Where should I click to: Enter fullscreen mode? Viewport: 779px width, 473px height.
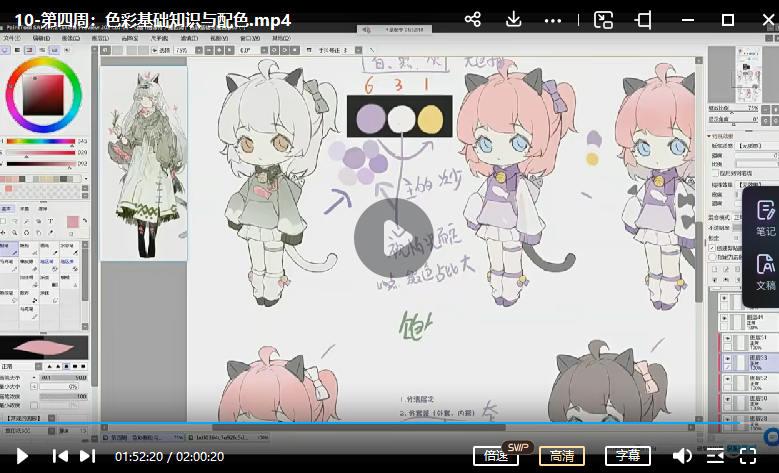748,456
